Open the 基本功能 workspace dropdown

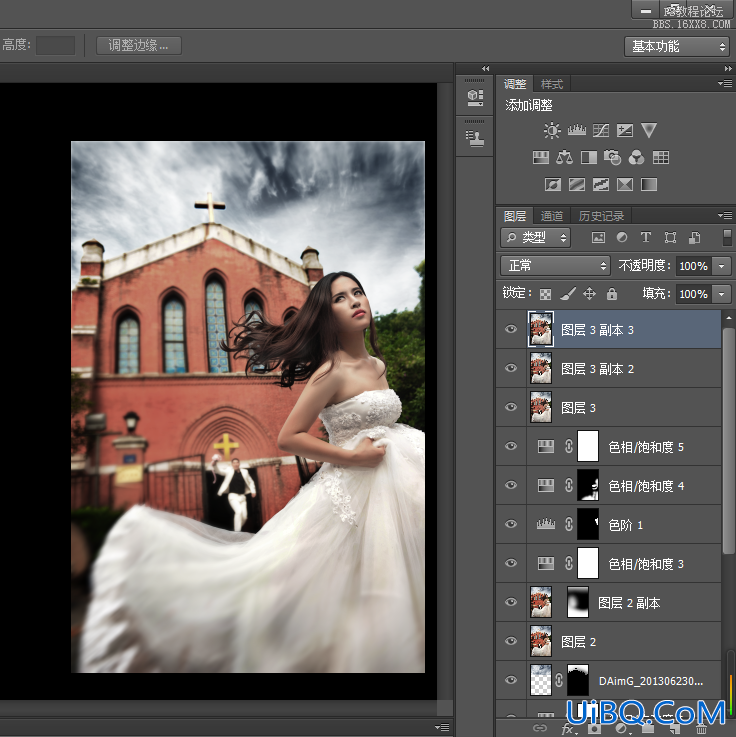coord(677,47)
